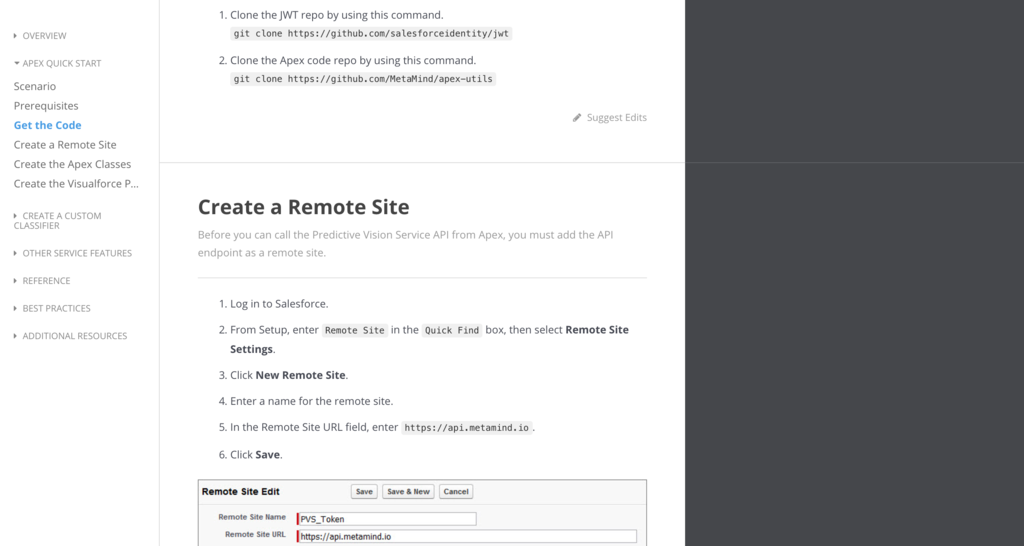Open OTHER SERVICE FEATURES heading

(77, 253)
